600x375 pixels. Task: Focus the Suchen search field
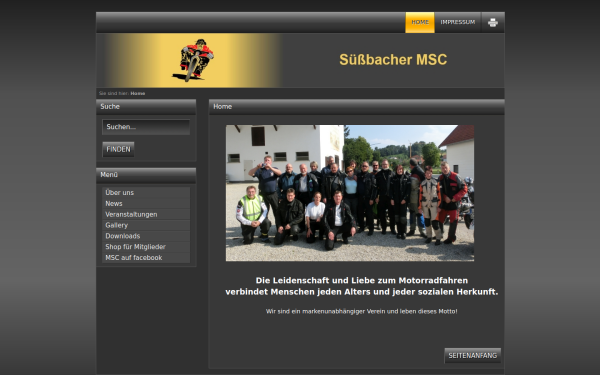coord(146,127)
